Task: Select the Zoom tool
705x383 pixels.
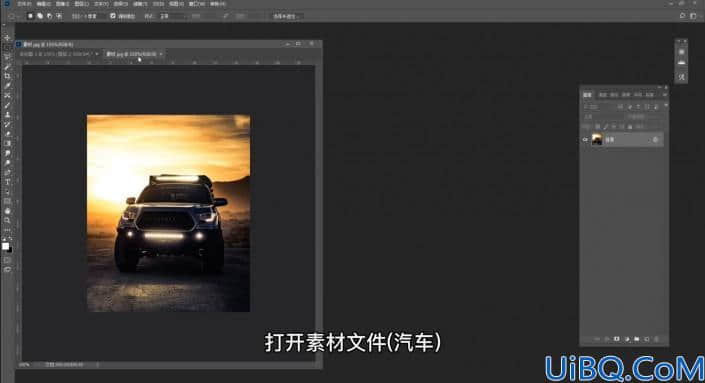Action: point(7,221)
